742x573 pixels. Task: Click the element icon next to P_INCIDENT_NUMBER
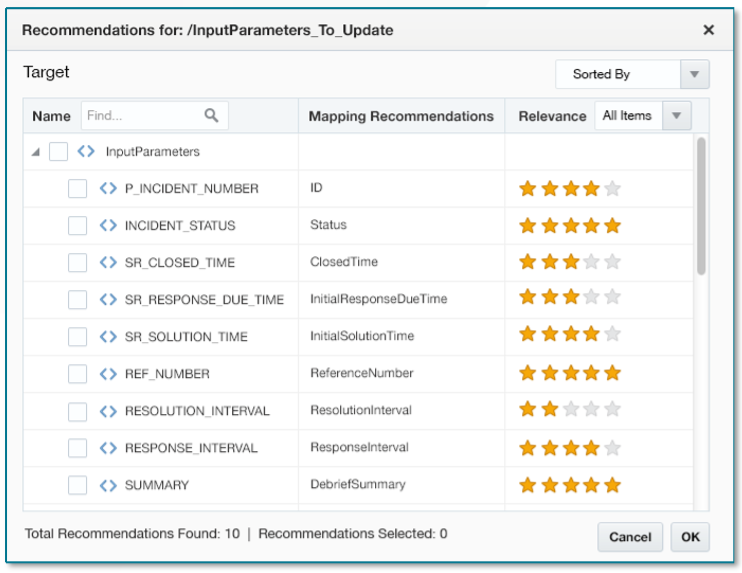click(x=108, y=189)
